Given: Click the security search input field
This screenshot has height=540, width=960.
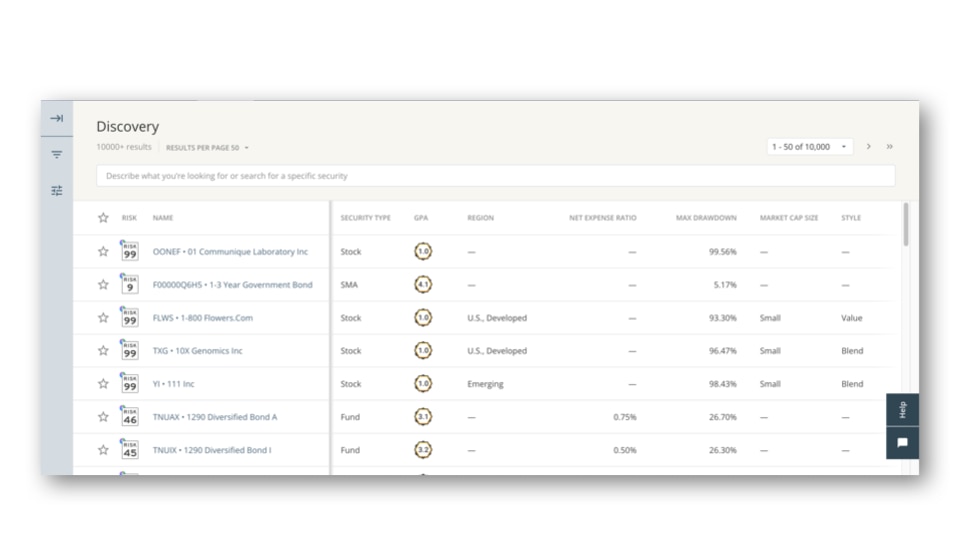Looking at the screenshot, I should [495, 176].
